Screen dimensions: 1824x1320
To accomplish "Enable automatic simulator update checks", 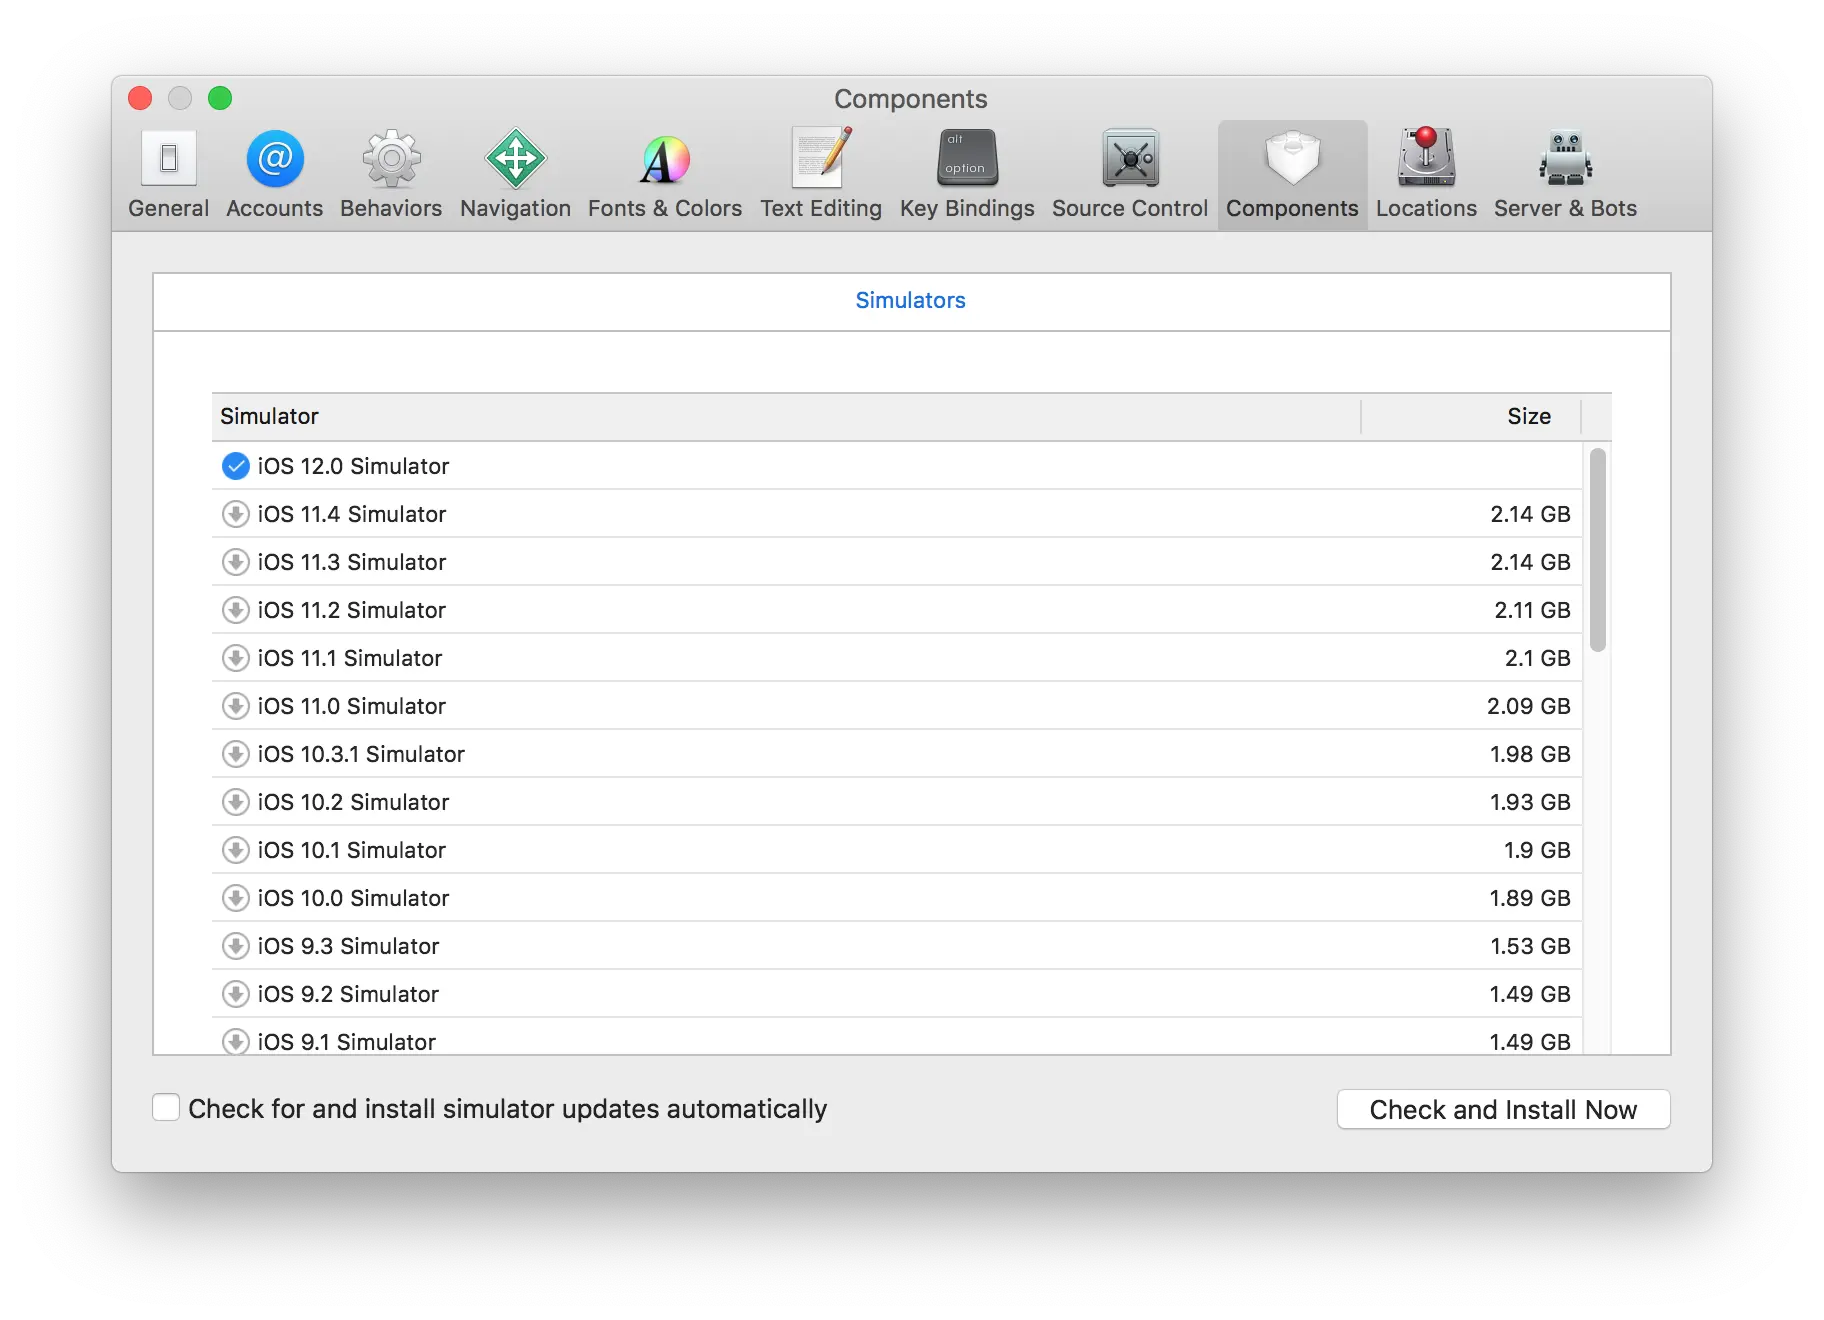I will (166, 1108).
